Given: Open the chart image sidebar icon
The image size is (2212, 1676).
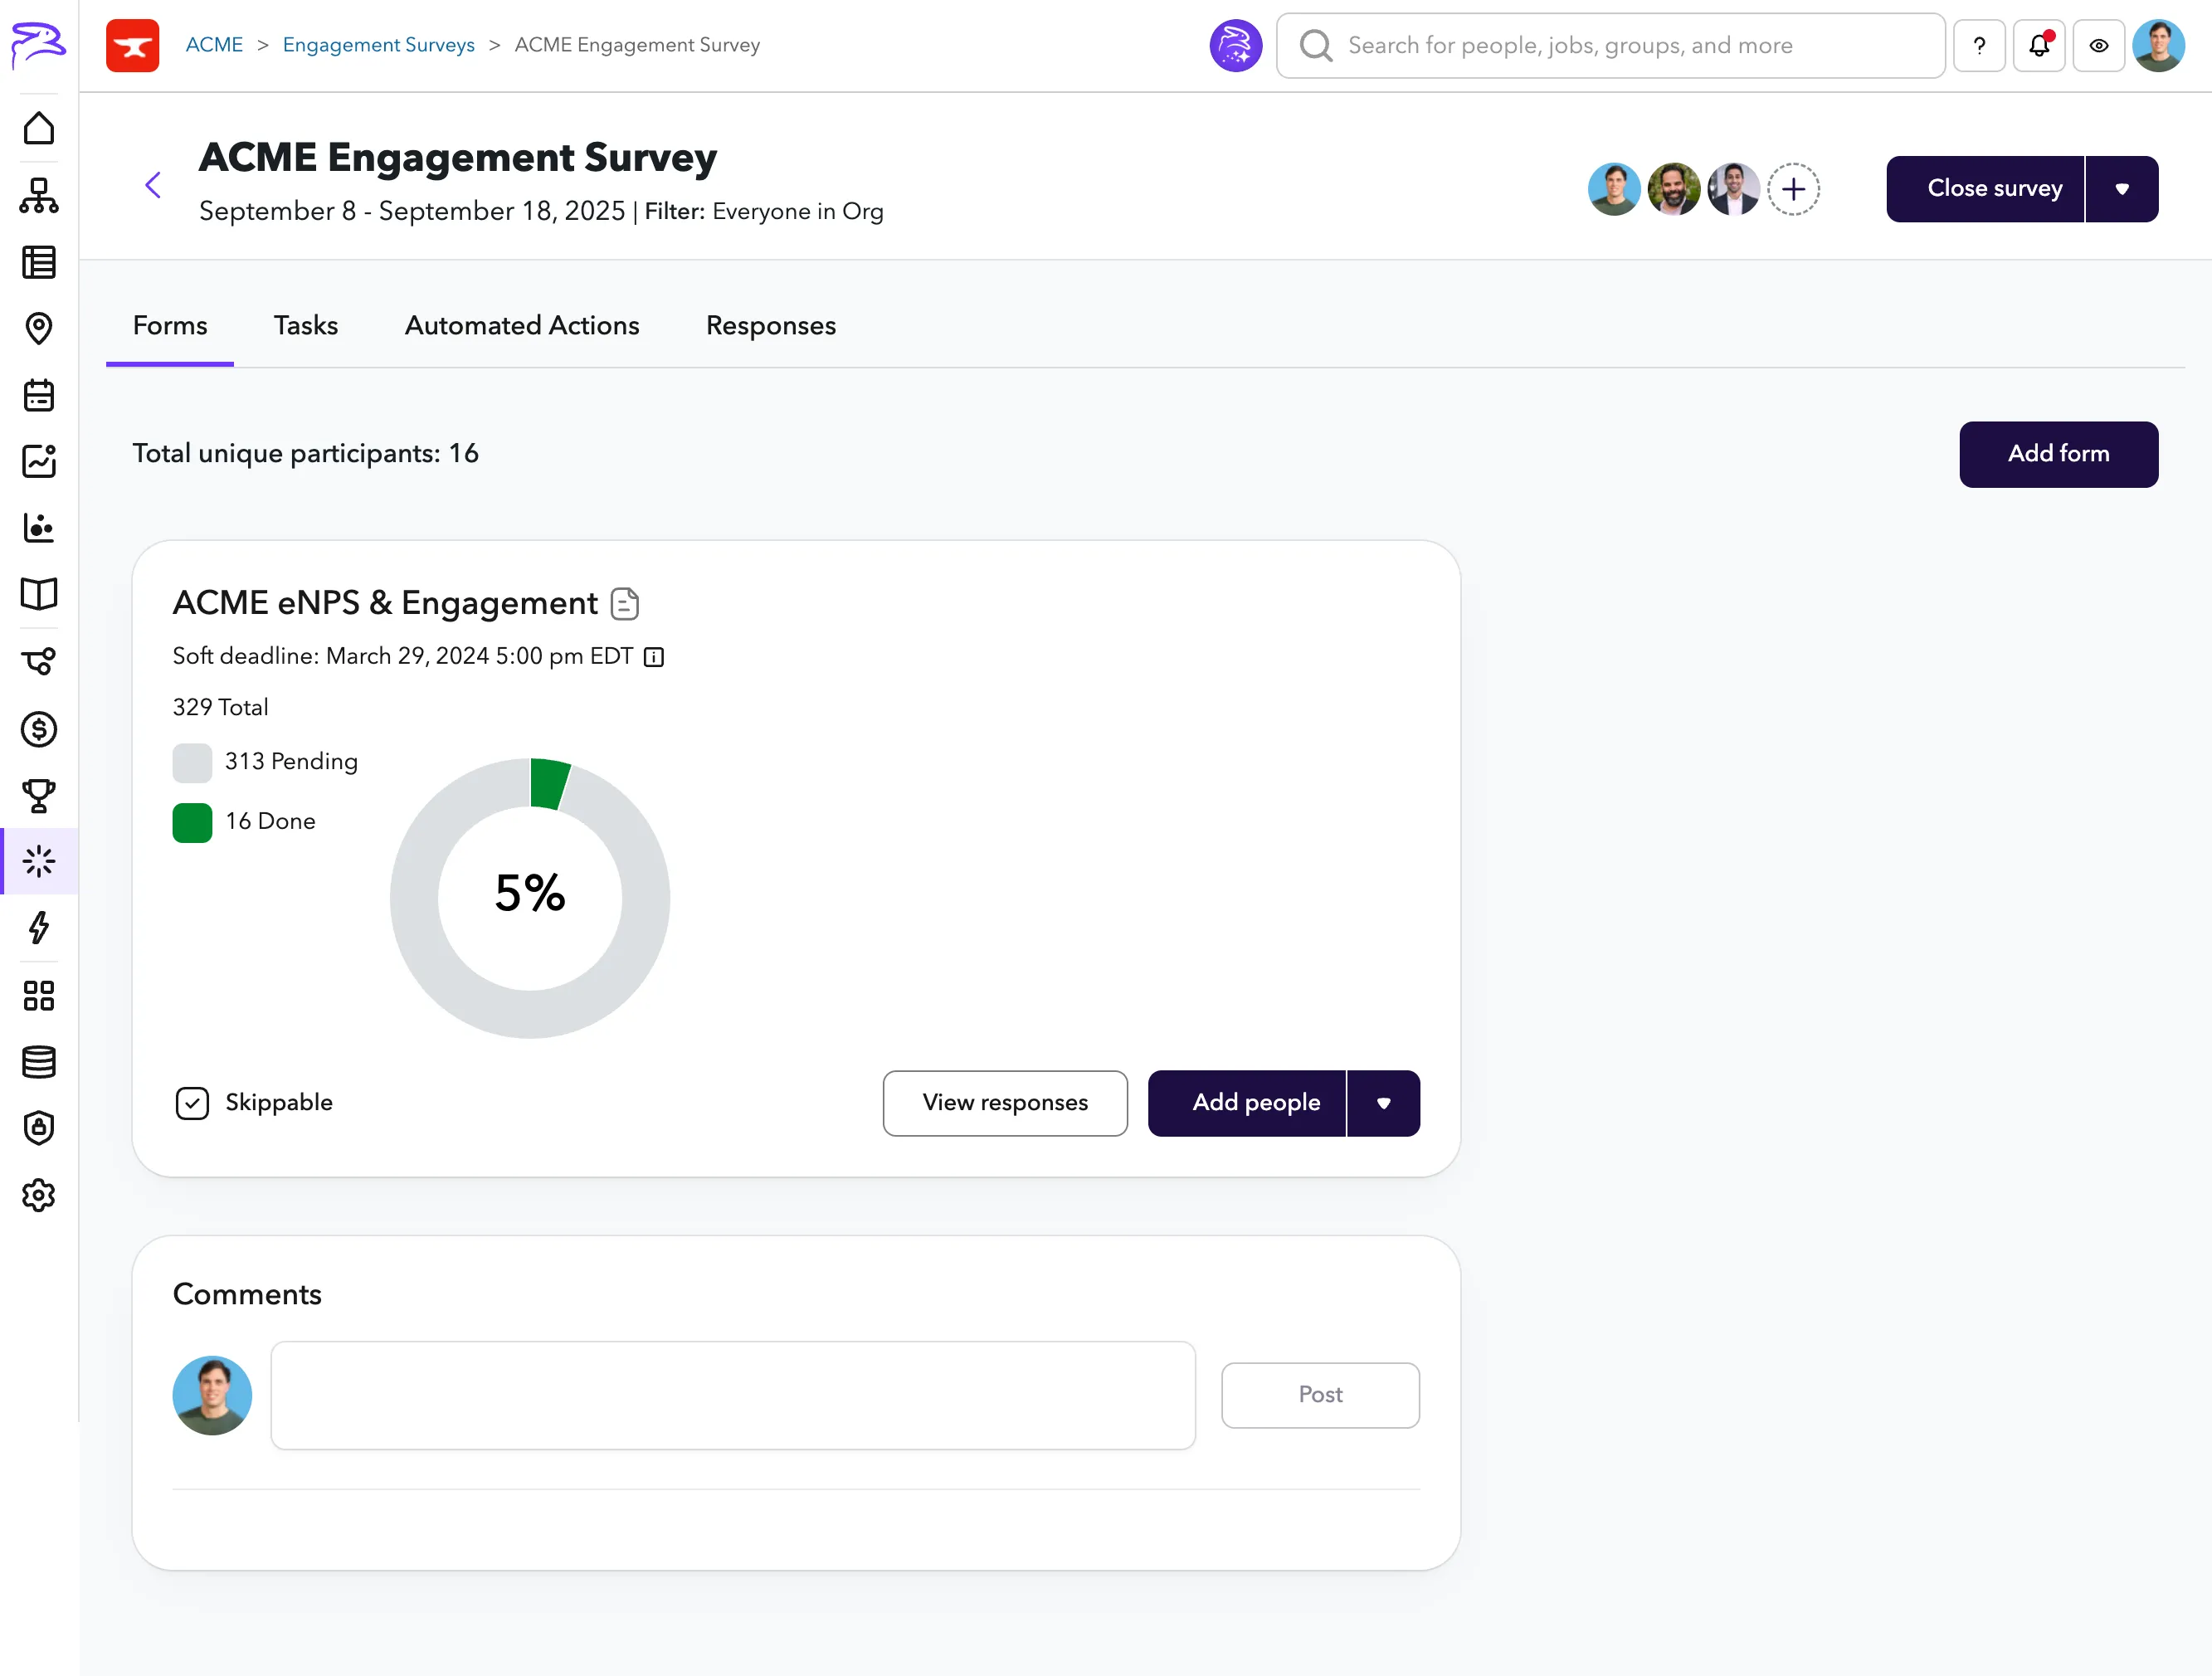Looking at the screenshot, I should (39, 461).
